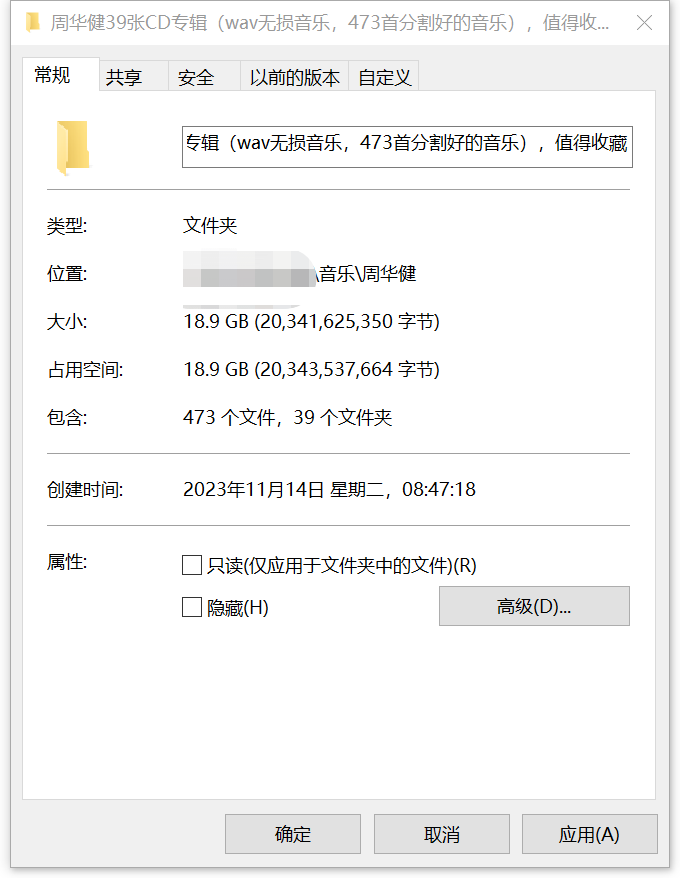The height and width of the screenshot is (878, 680).
Task: Cancel the dialog with 取消
Action: pos(442,834)
